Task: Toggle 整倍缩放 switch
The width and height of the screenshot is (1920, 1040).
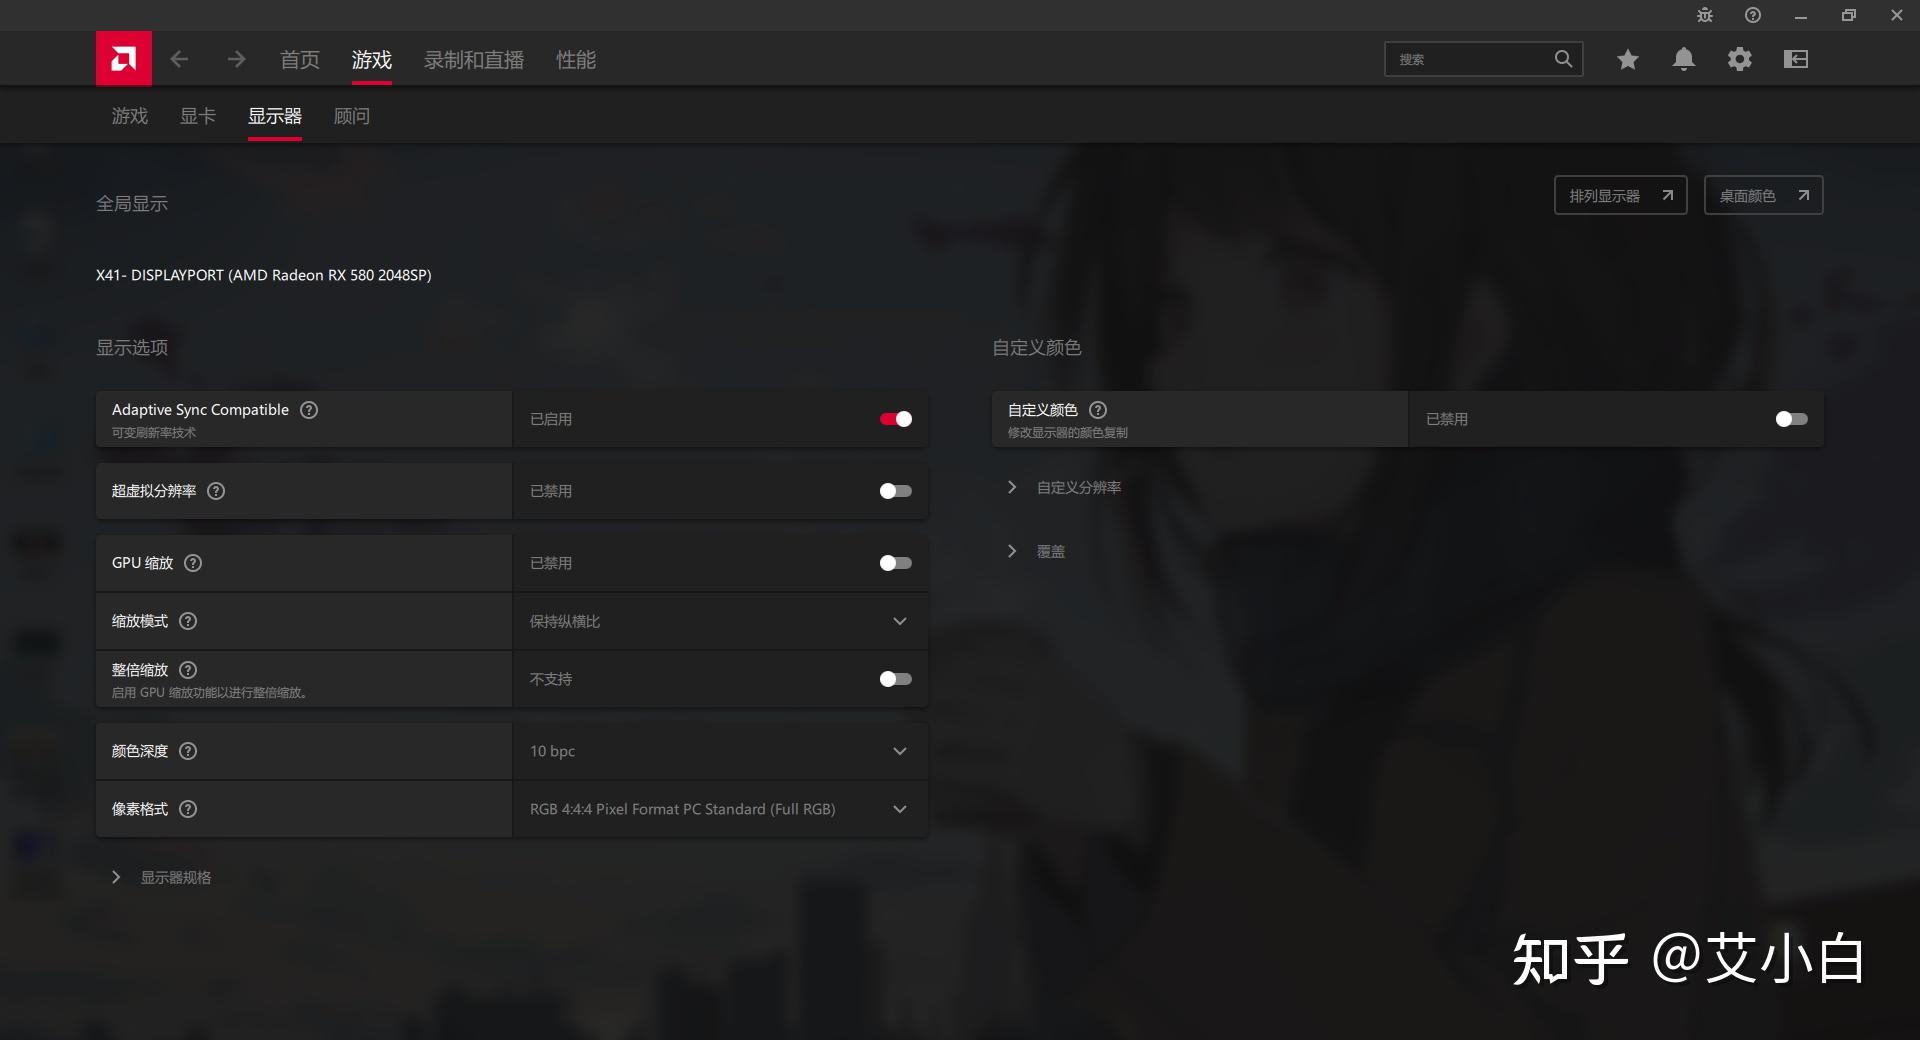Action: click(896, 679)
